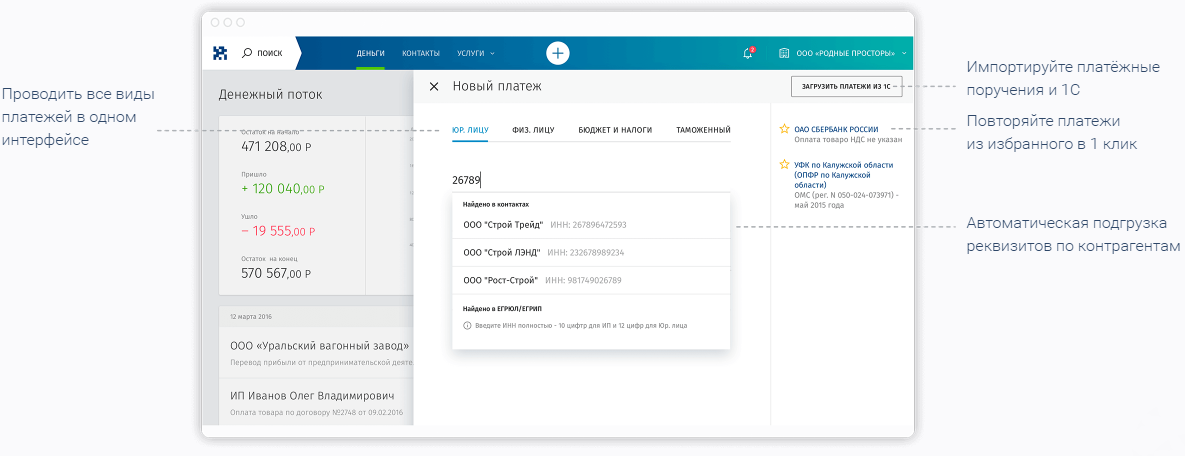Click the input field containing 26789
1185x456 pixels.
590,181
